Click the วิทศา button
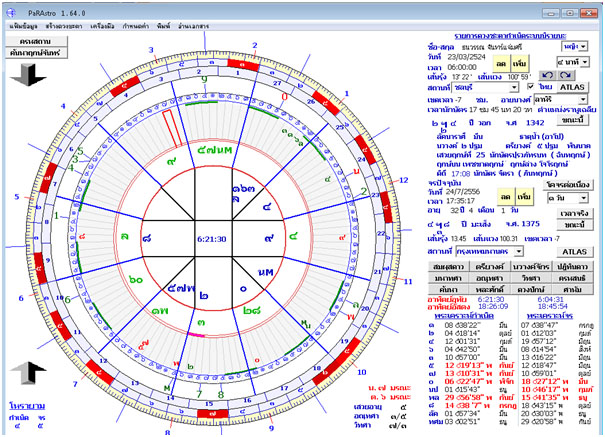 pyautogui.click(x=531, y=278)
